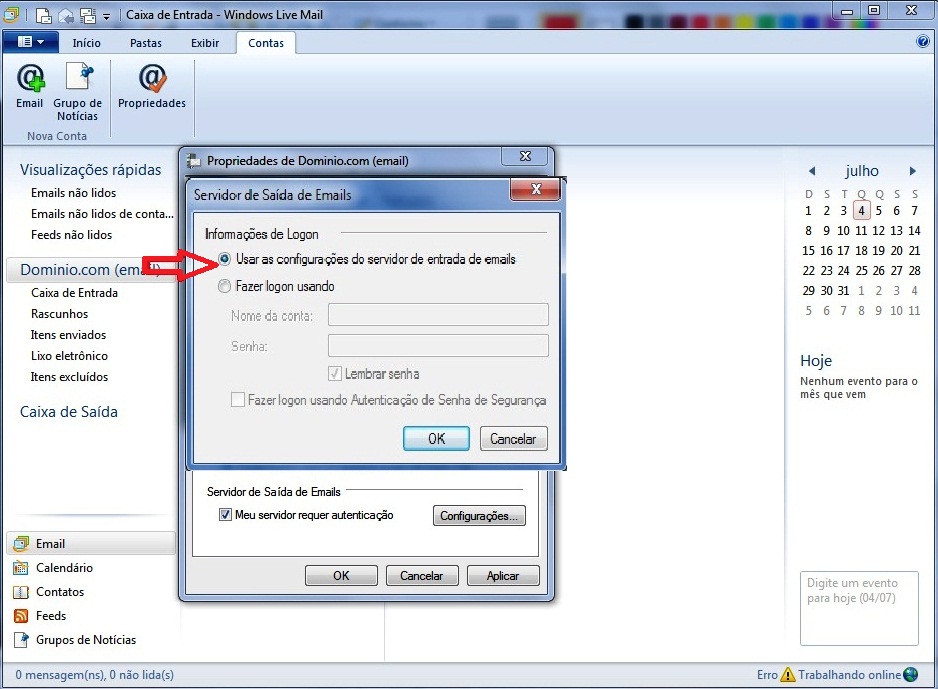Screen dimensions: 938x689
Task: Select the Fazer logon usando radio button
Action: [x=225, y=286]
